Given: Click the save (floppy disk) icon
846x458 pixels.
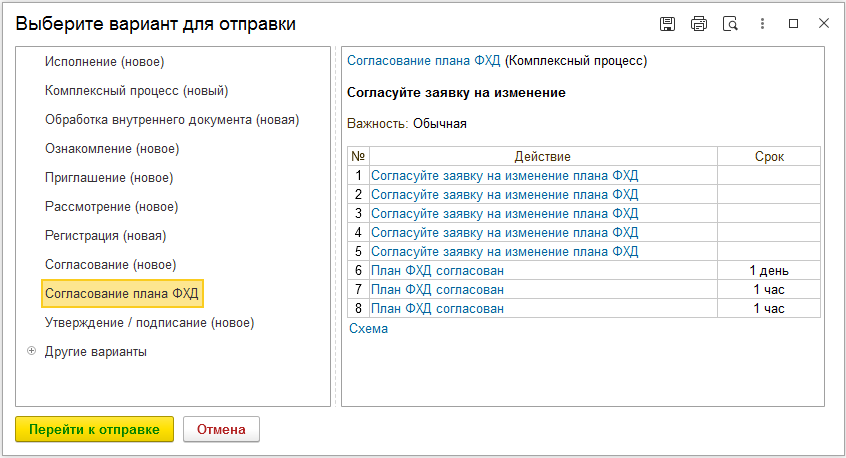Looking at the screenshot, I should (667, 24).
